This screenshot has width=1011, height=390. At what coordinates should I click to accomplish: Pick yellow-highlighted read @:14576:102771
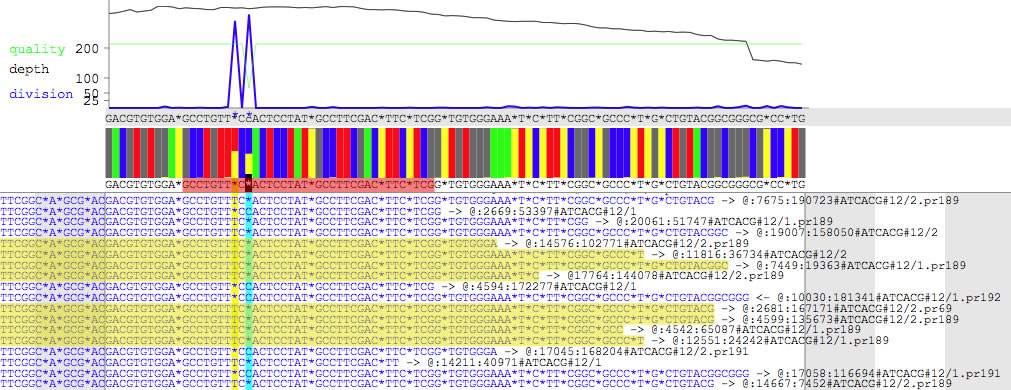(374, 244)
